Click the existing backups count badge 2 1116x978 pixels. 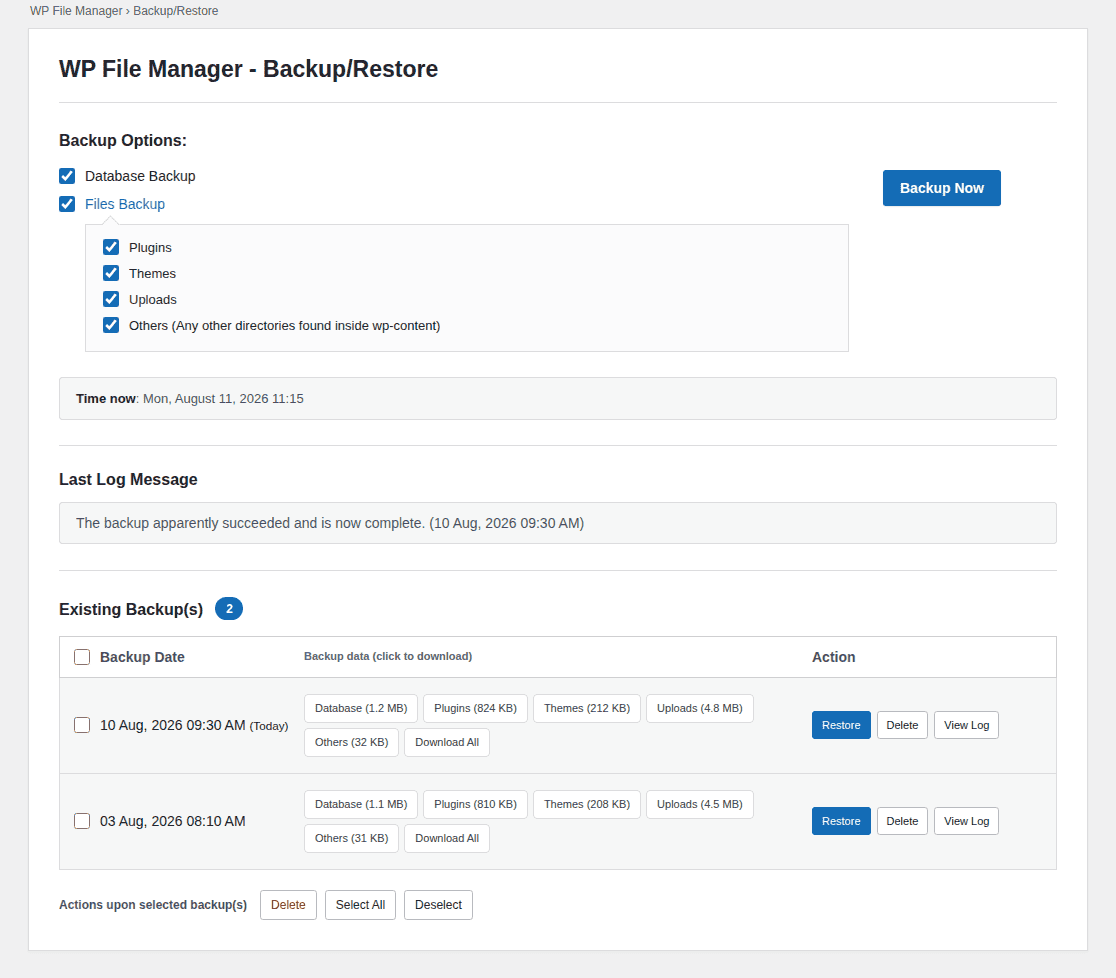[229, 609]
